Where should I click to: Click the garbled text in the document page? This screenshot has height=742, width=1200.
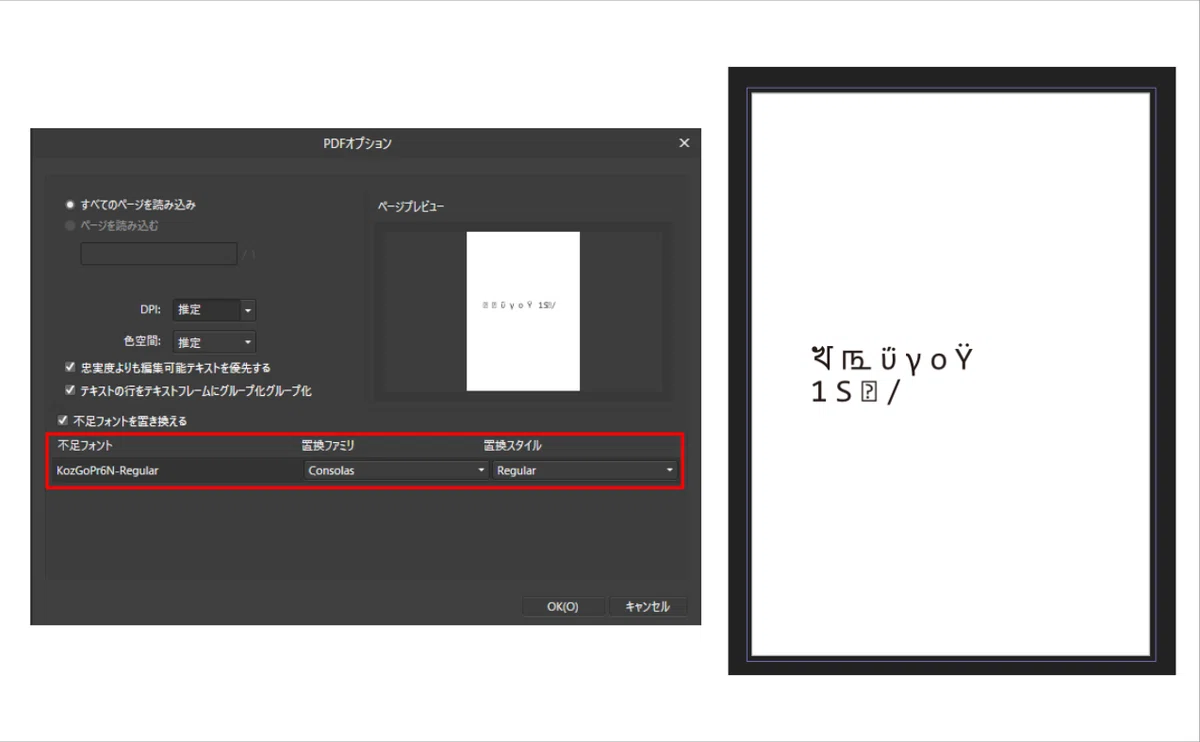tap(893, 374)
